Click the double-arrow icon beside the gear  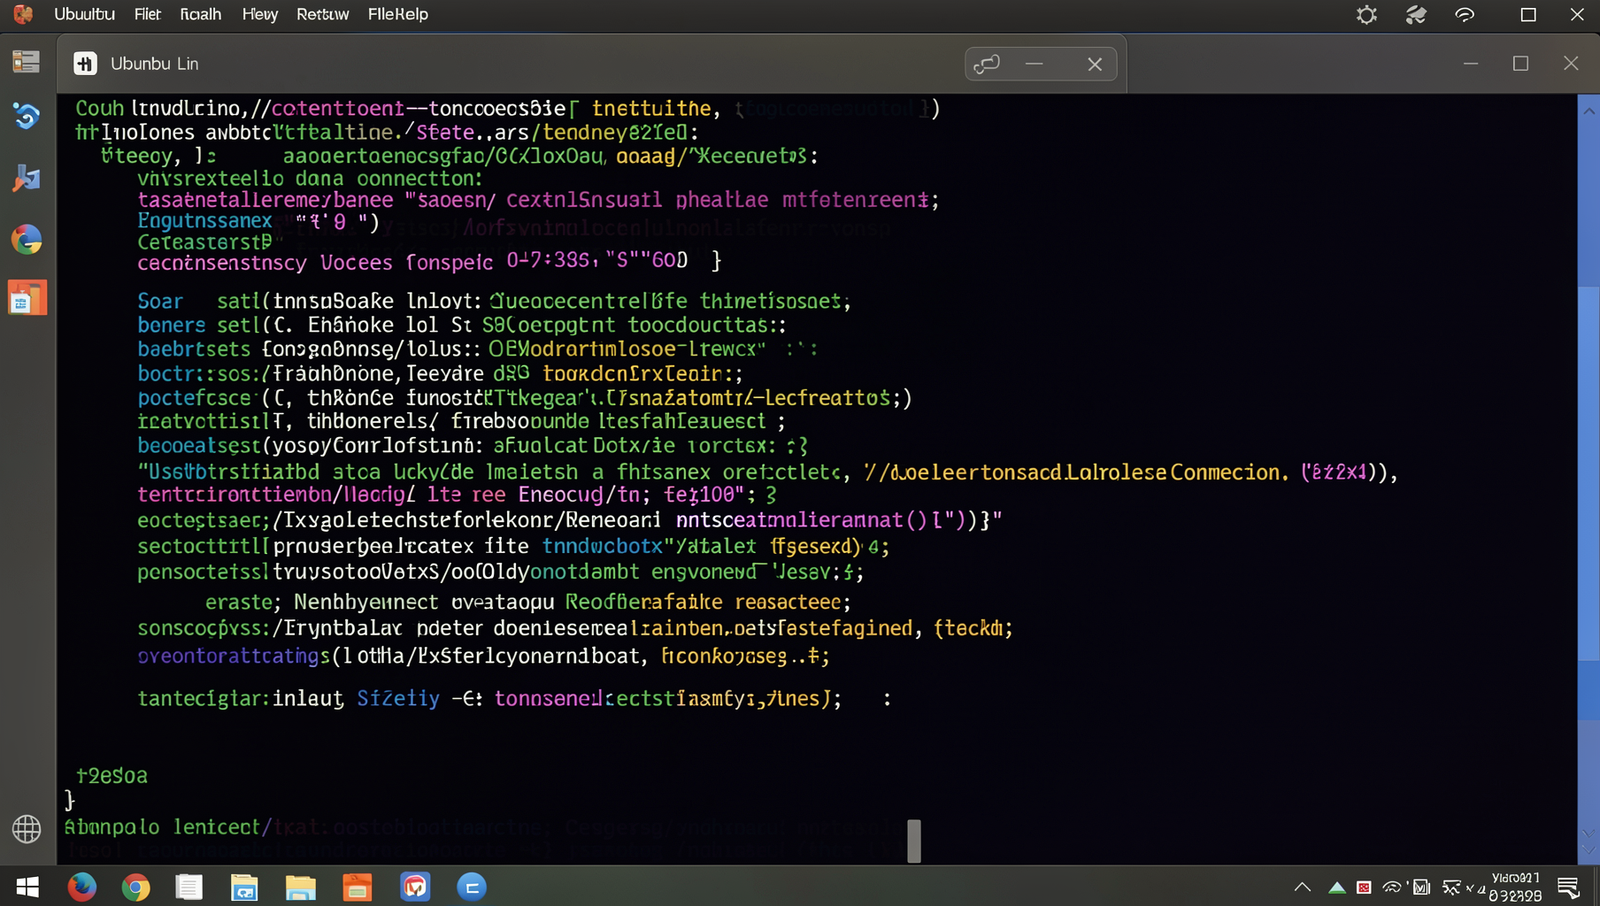[x=1416, y=14]
